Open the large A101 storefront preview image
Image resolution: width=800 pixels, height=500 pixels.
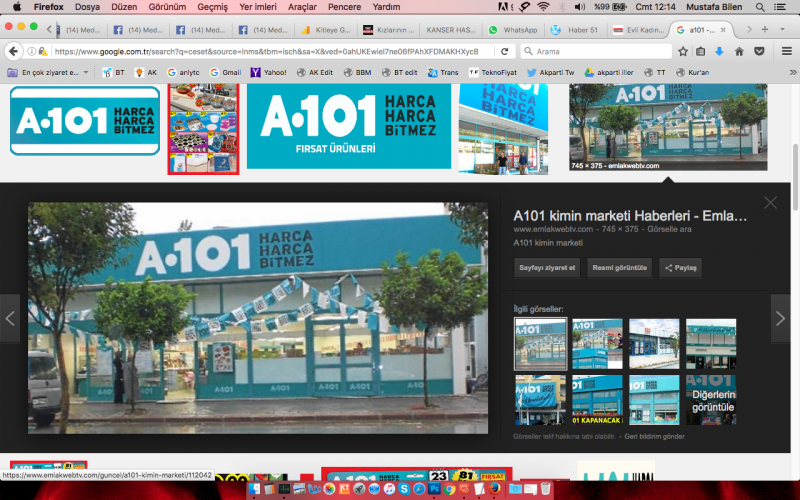point(258,318)
